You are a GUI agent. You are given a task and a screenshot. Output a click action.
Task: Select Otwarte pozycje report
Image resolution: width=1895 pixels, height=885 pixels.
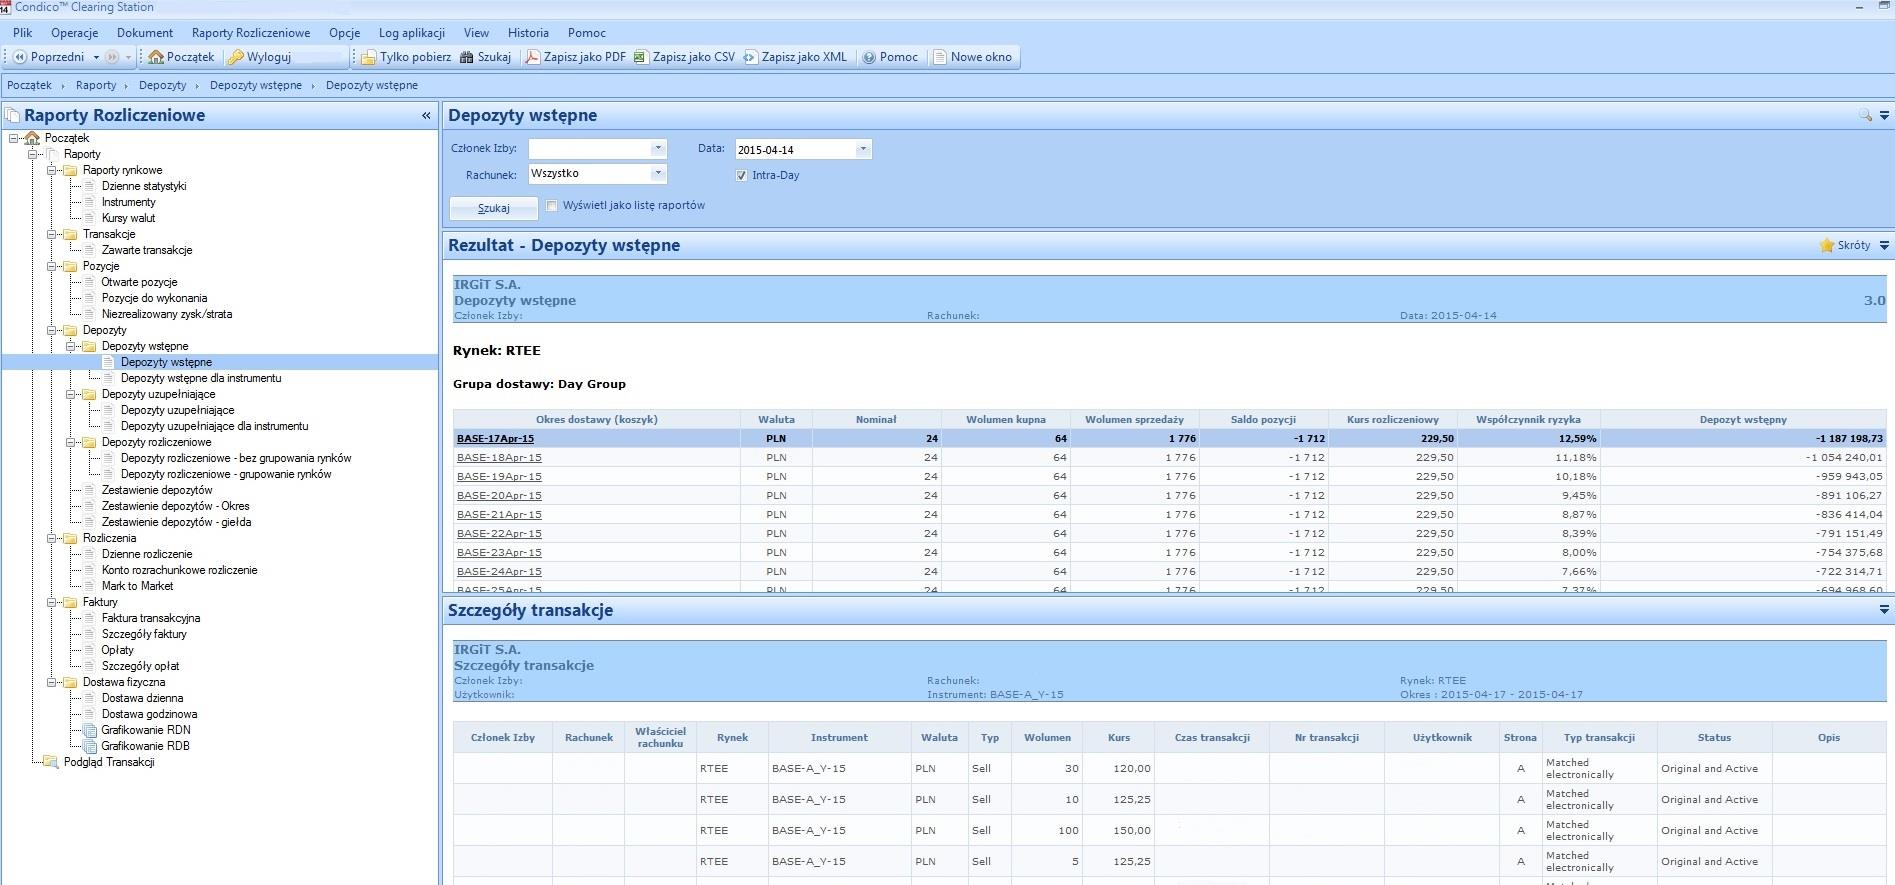click(139, 282)
